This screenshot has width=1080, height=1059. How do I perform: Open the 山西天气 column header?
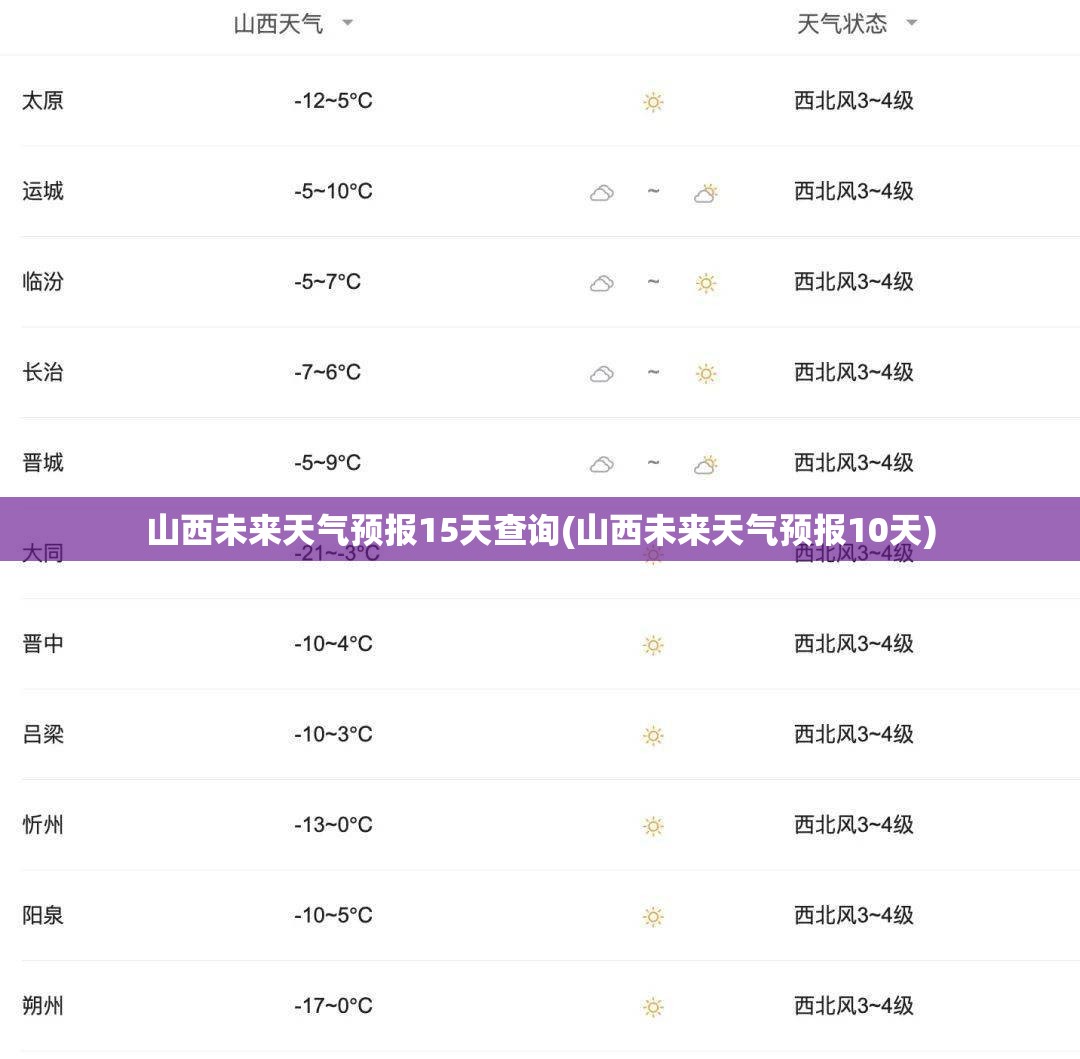point(278,24)
